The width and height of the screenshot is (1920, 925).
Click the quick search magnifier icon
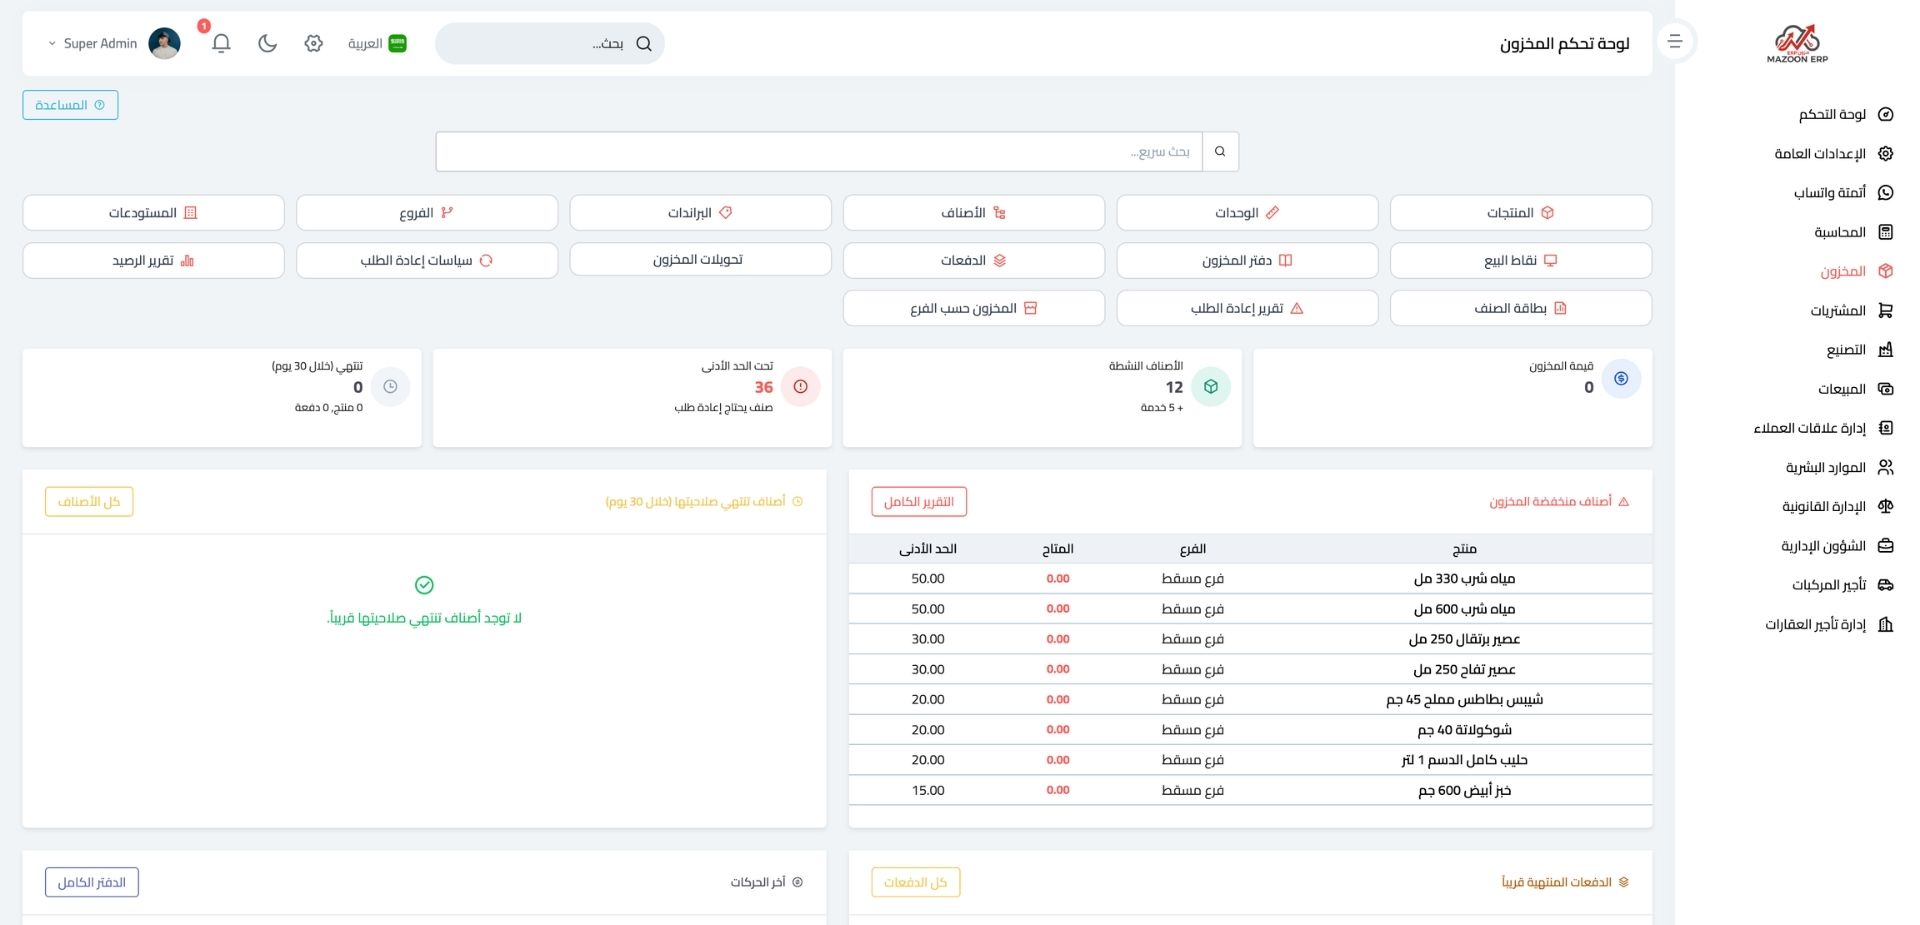point(1220,152)
